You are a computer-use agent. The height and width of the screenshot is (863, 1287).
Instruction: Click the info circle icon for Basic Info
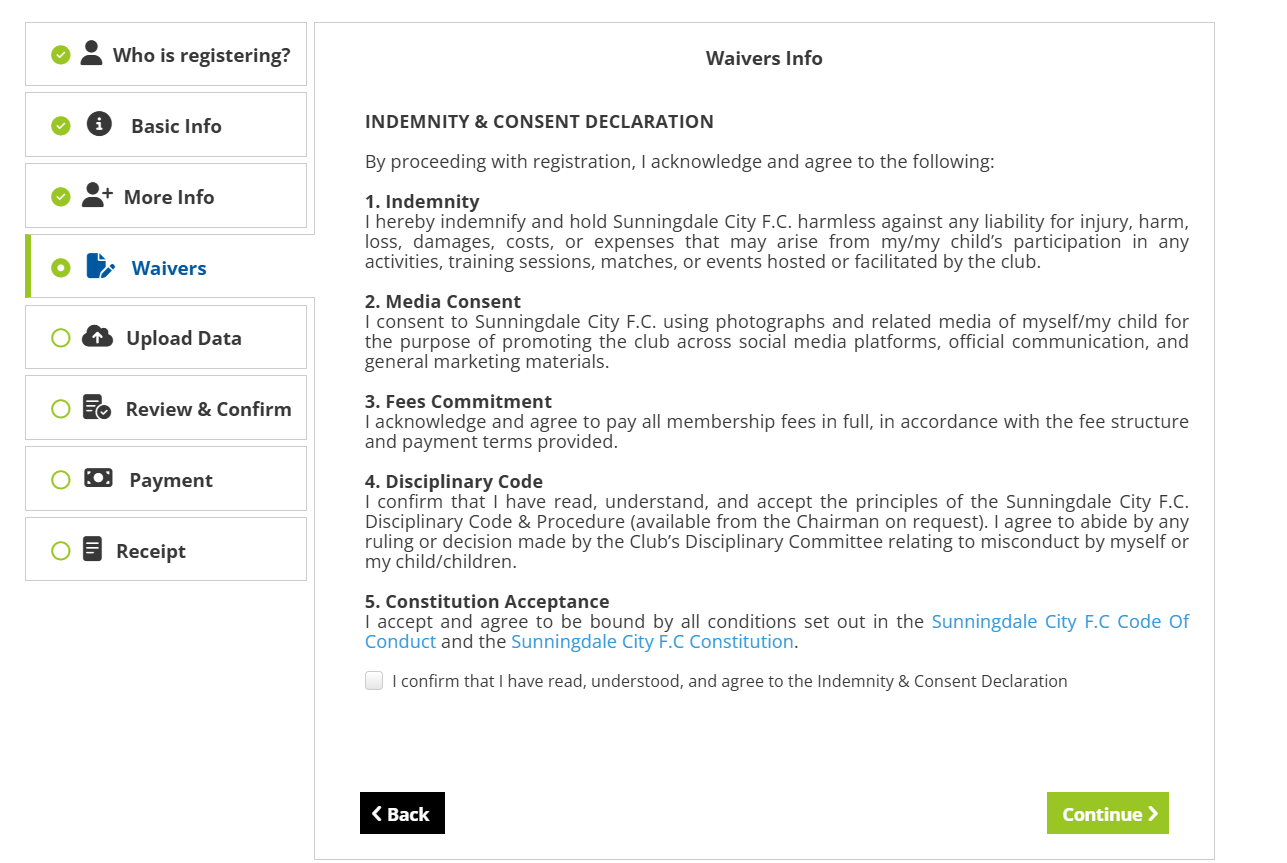tap(99, 124)
